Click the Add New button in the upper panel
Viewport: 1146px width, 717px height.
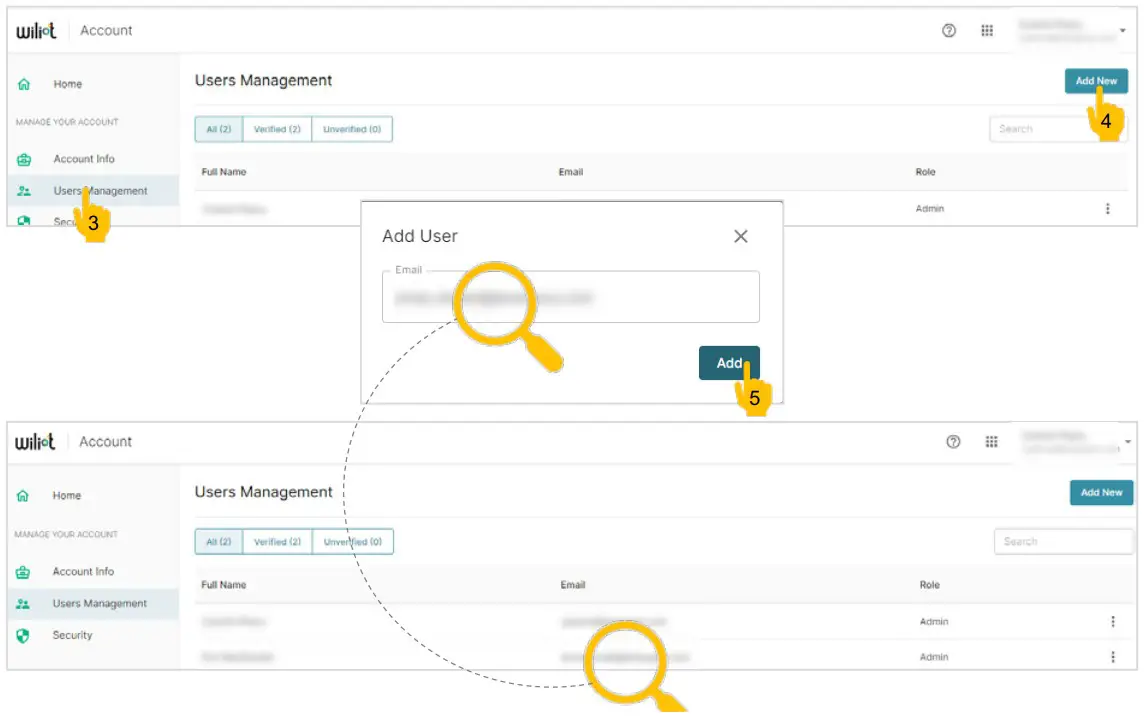point(1096,81)
